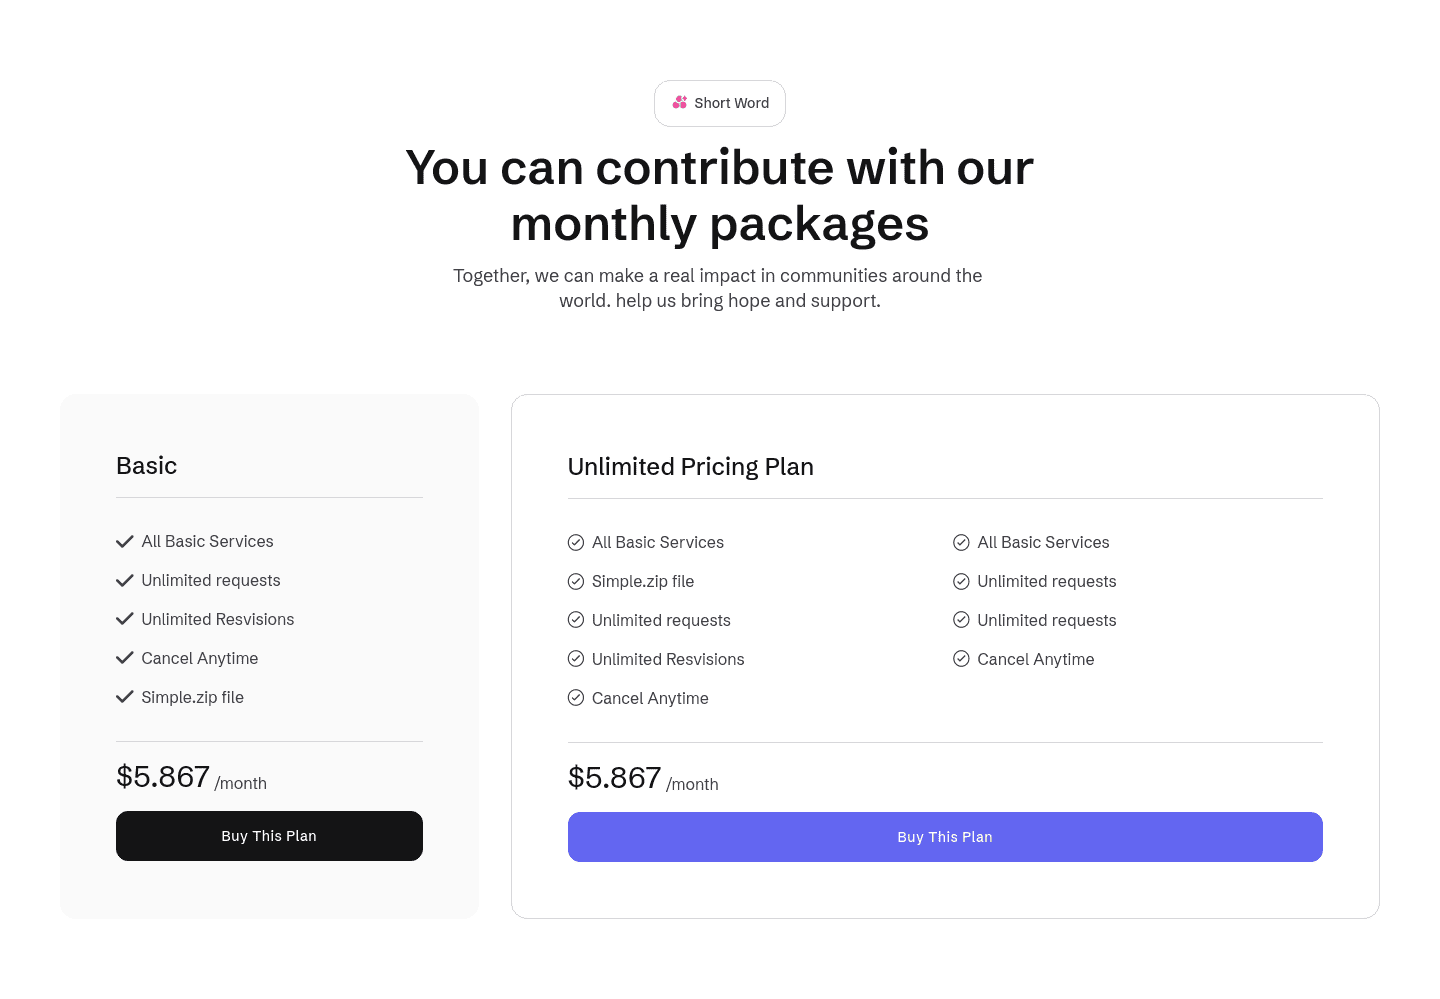
Task: Click the circled check next to Simple.zip file in Unlimited plan
Action: 576,581
